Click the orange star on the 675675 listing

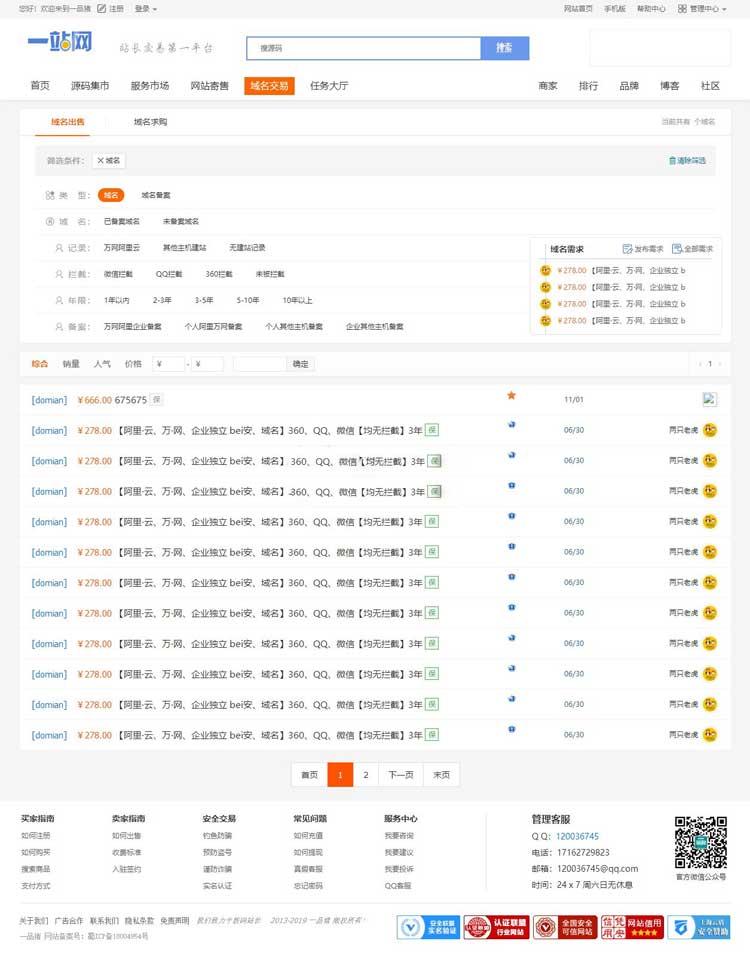tap(511, 396)
